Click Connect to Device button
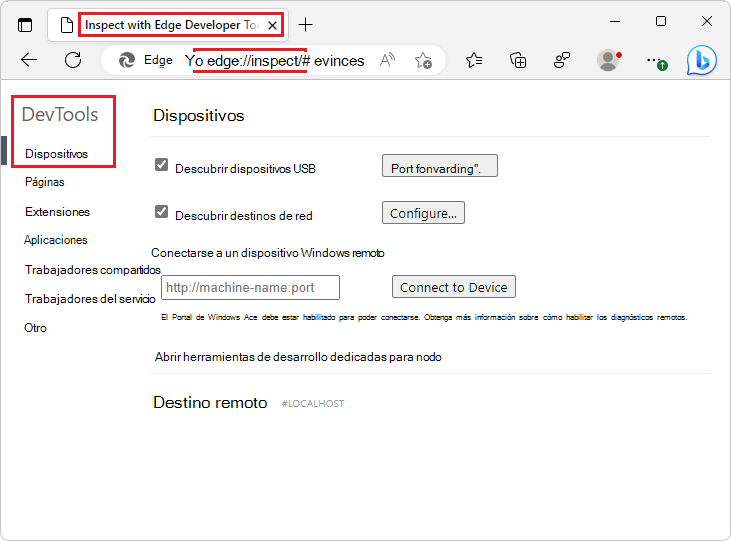 (x=454, y=287)
